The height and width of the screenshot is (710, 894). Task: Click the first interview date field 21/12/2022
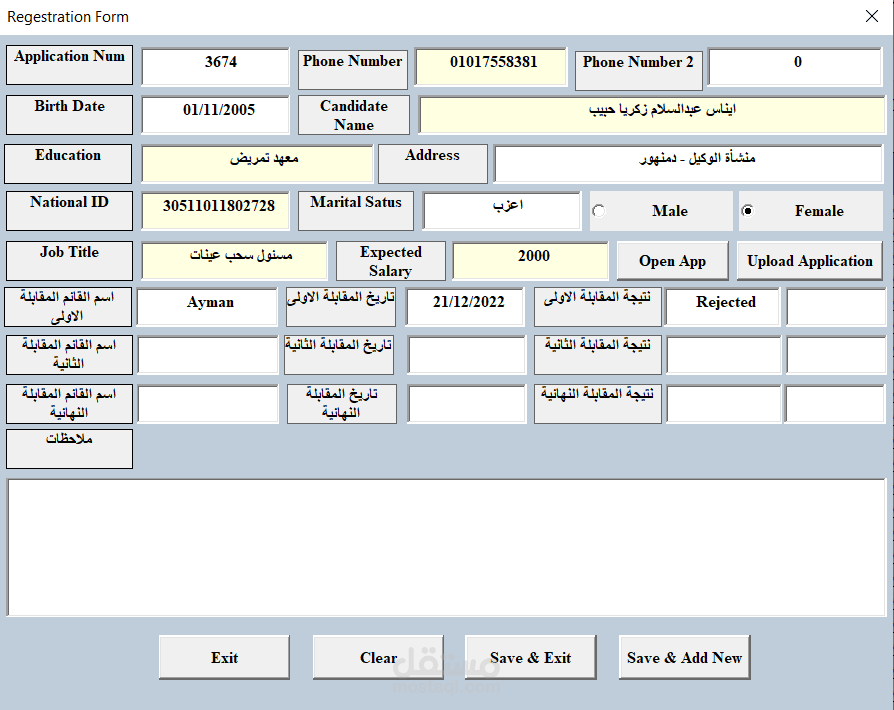point(465,307)
